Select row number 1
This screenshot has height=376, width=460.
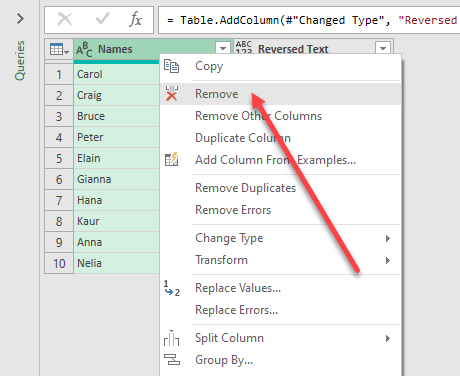[x=59, y=74]
